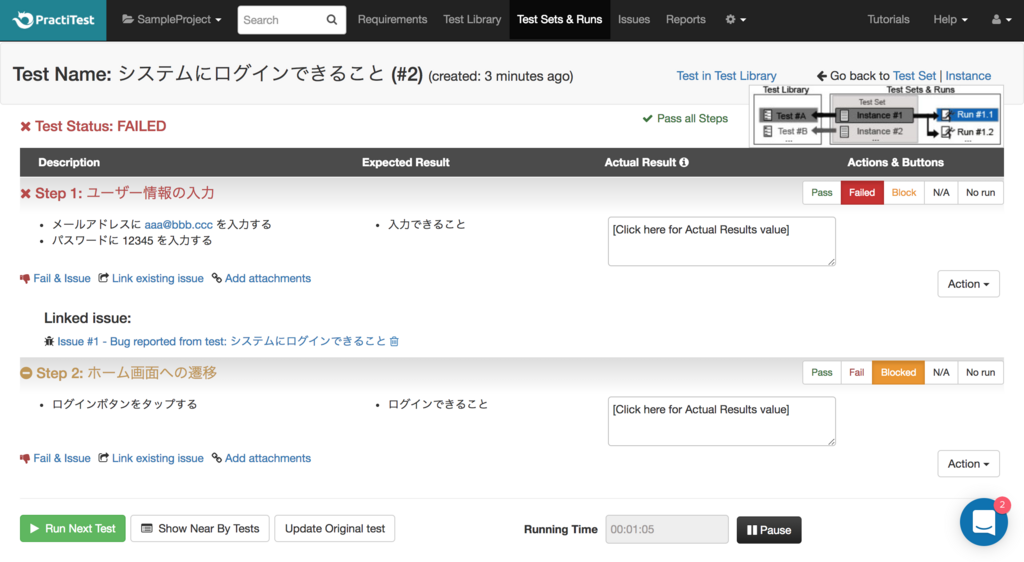1024x562 pixels.
Task: Open the chat support bubble
Action: click(984, 522)
